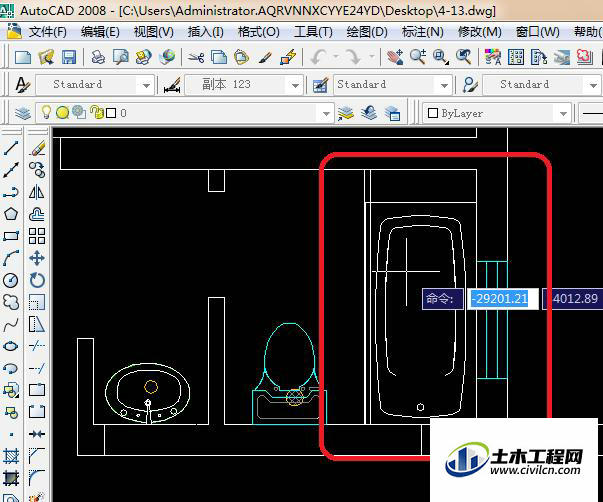Expand the Redo history arrow
Viewport: 603px width, 502px height.
pyautogui.click(x=372, y=57)
